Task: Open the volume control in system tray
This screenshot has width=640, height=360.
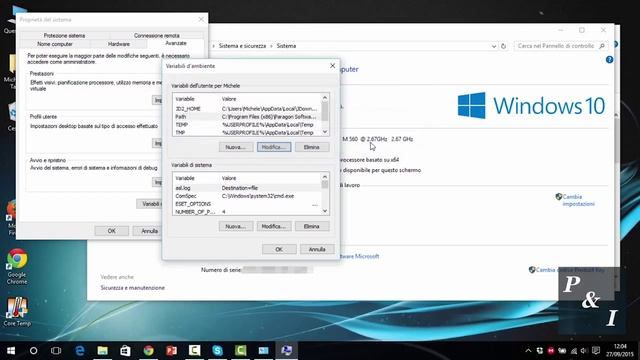Action: pyautogui.click(x=584, y=351)
